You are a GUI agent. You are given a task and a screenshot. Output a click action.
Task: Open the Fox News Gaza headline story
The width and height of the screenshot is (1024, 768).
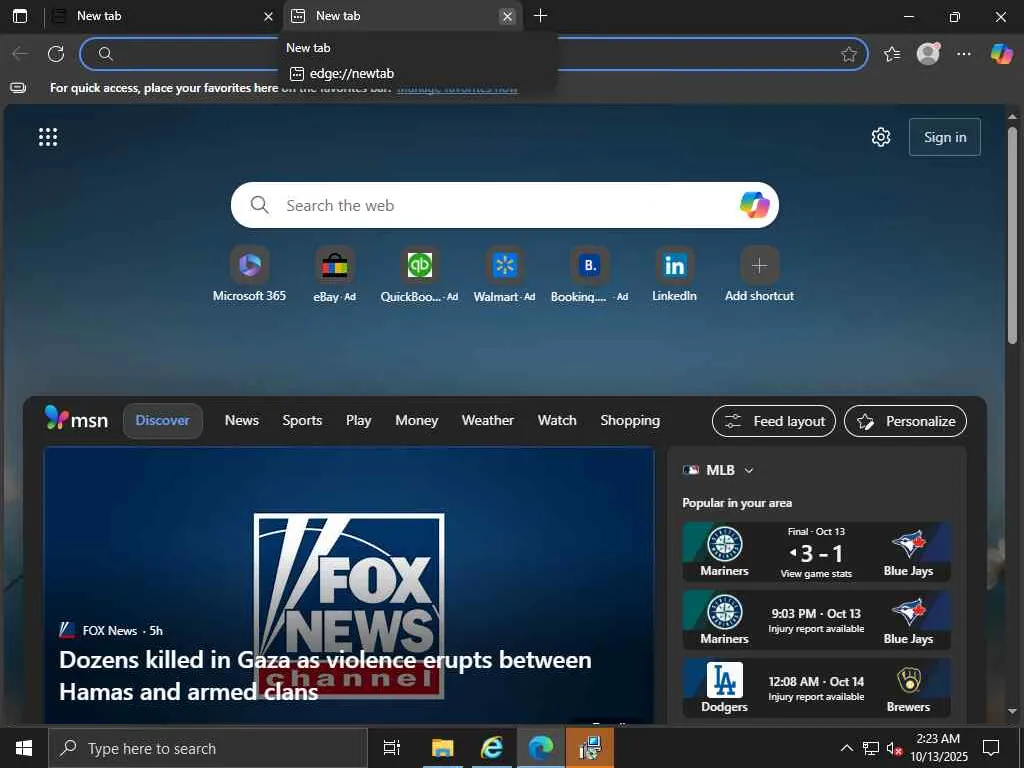325,675
